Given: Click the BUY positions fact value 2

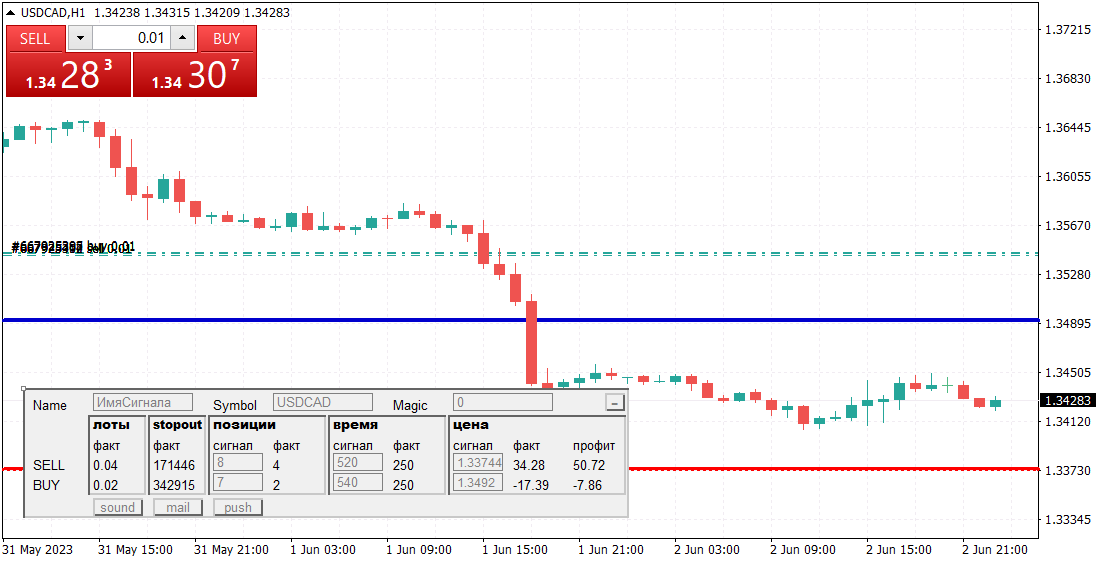Looking at the screenshot, I should coord(276,485).
